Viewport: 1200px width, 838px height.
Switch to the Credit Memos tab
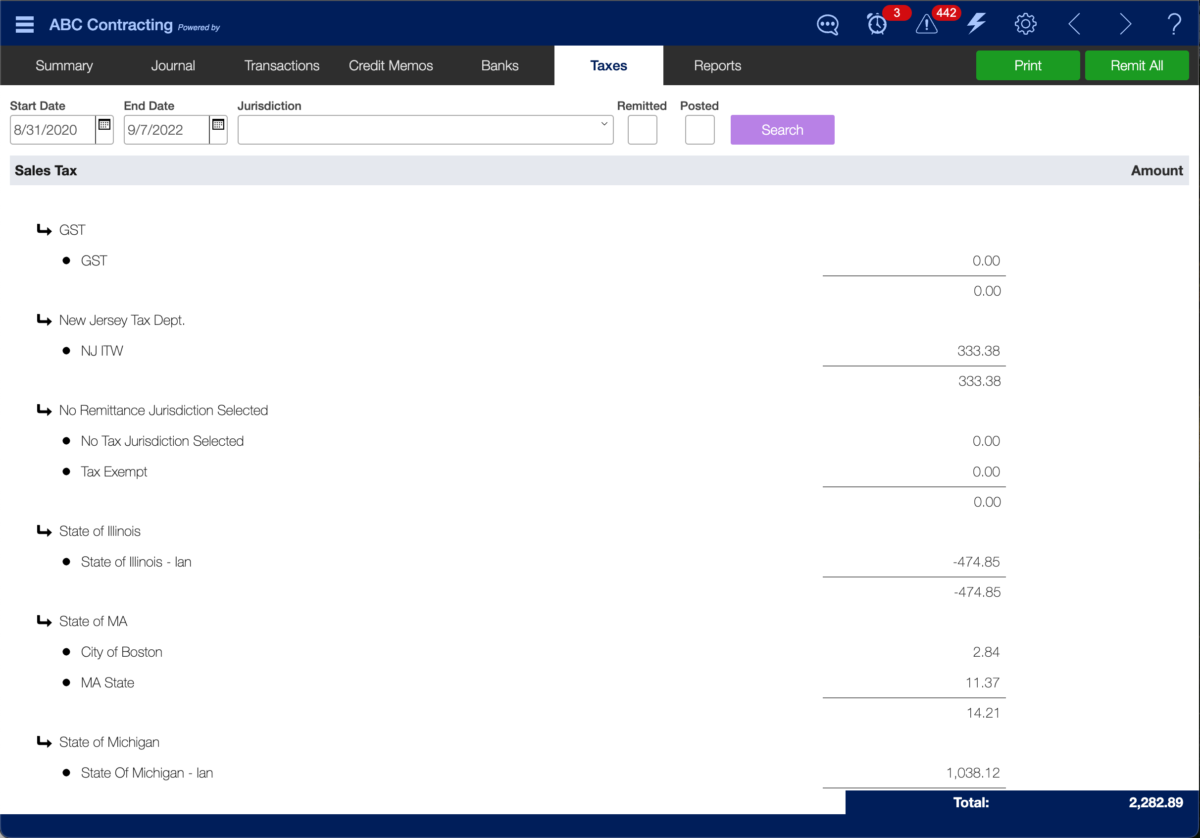pyautogui.click(x=391, y=66)
